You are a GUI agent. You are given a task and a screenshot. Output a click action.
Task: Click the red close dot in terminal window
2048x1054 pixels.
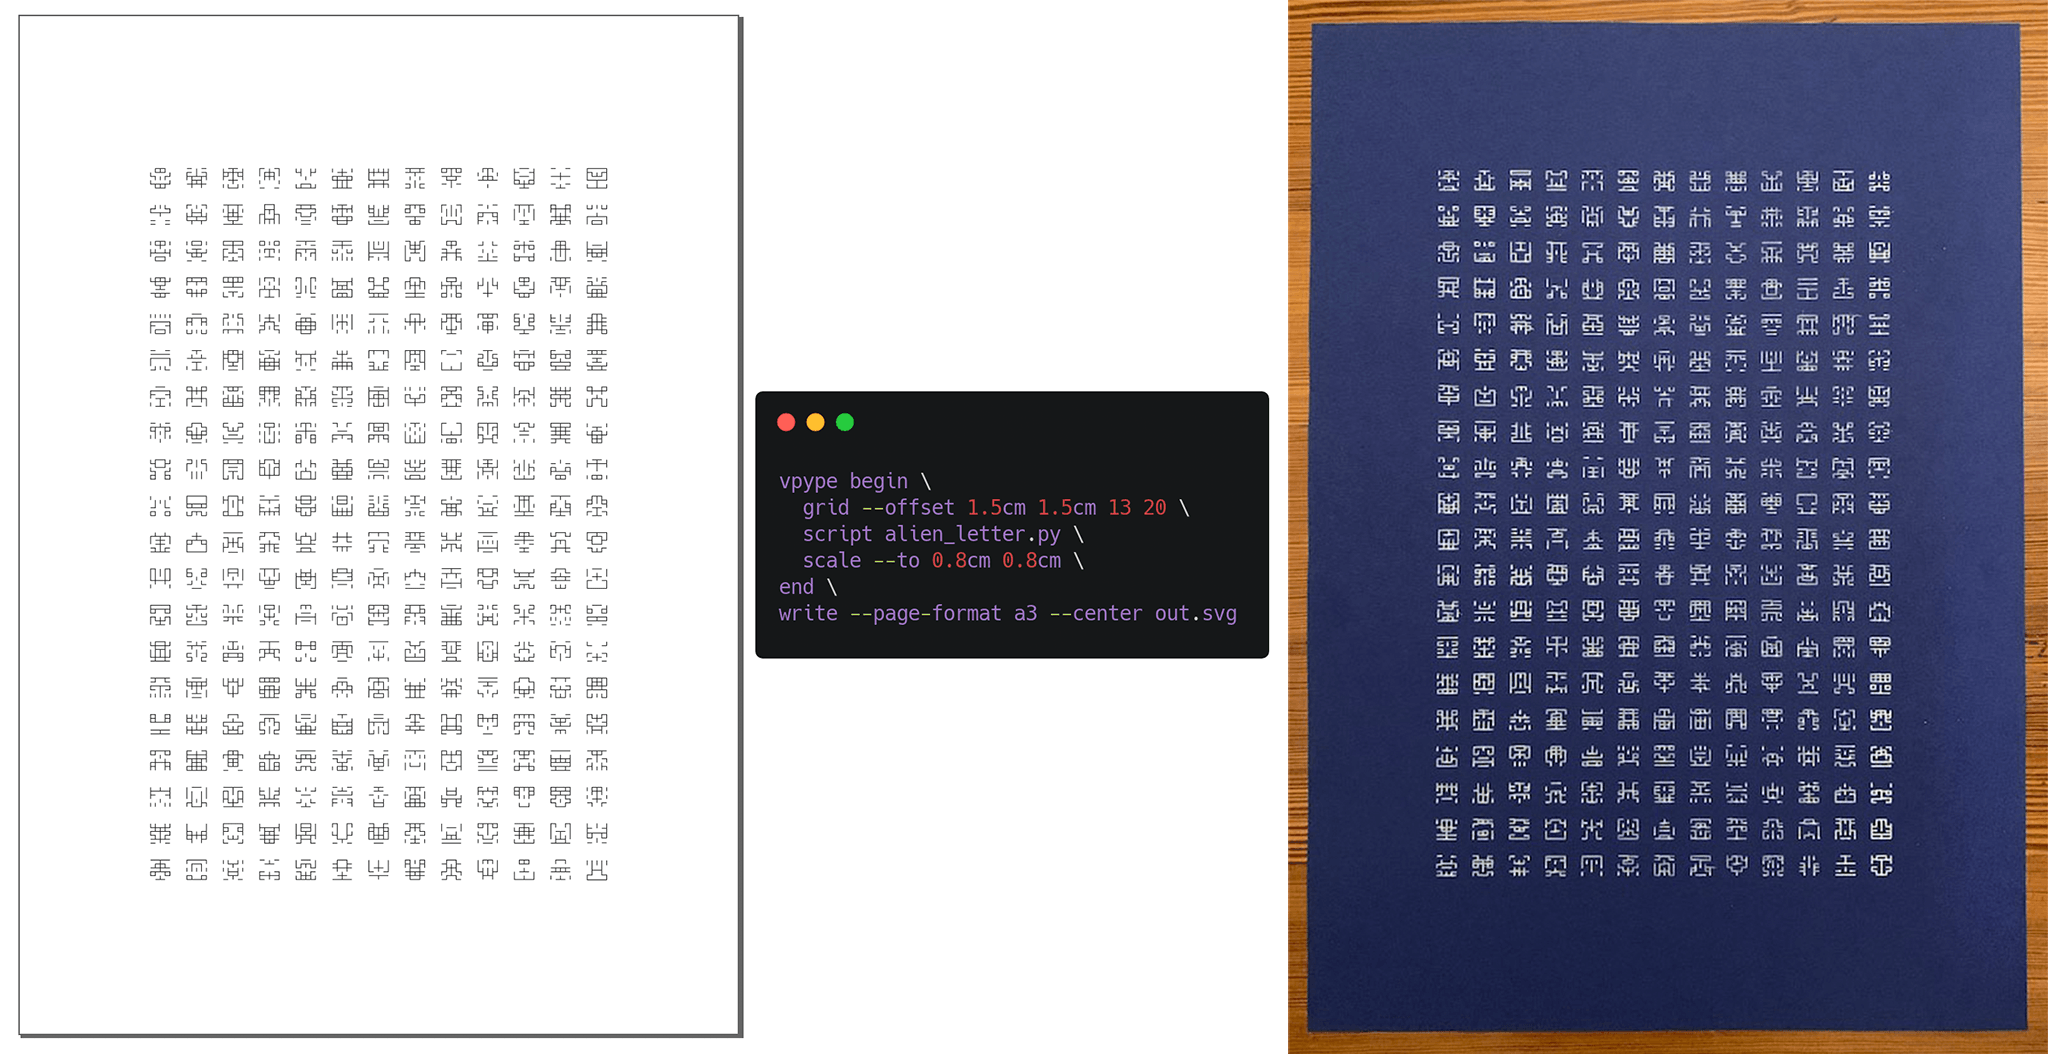786,422
